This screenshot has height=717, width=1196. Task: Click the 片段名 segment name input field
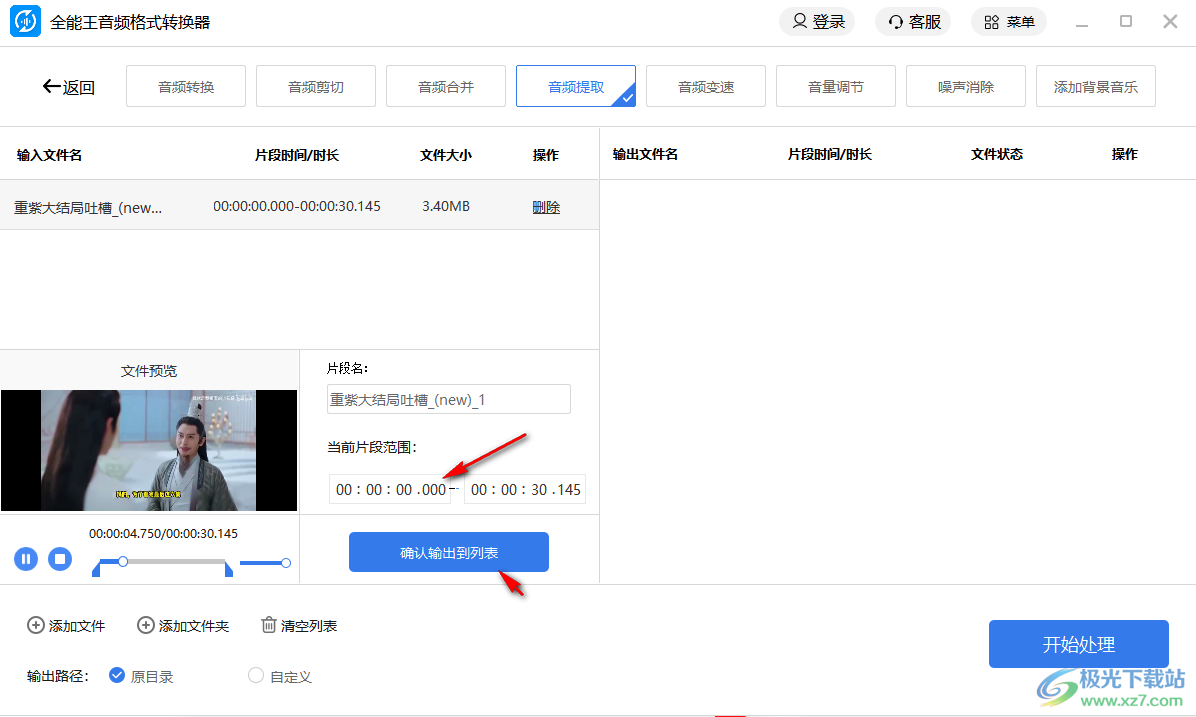[x=448, y=398]
